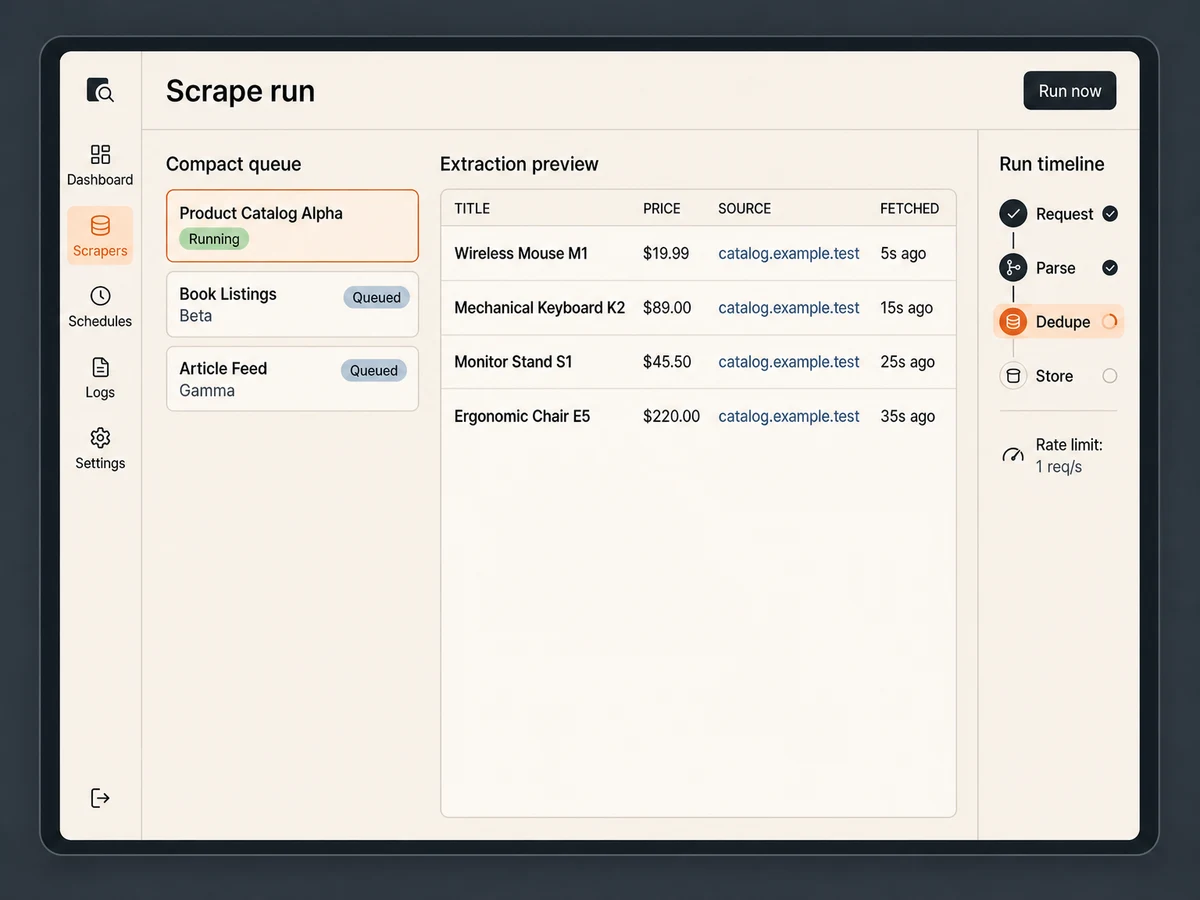Click the $45.50 price cell
Viewport: 1200px width, 900px height.
tap(667, 362)
